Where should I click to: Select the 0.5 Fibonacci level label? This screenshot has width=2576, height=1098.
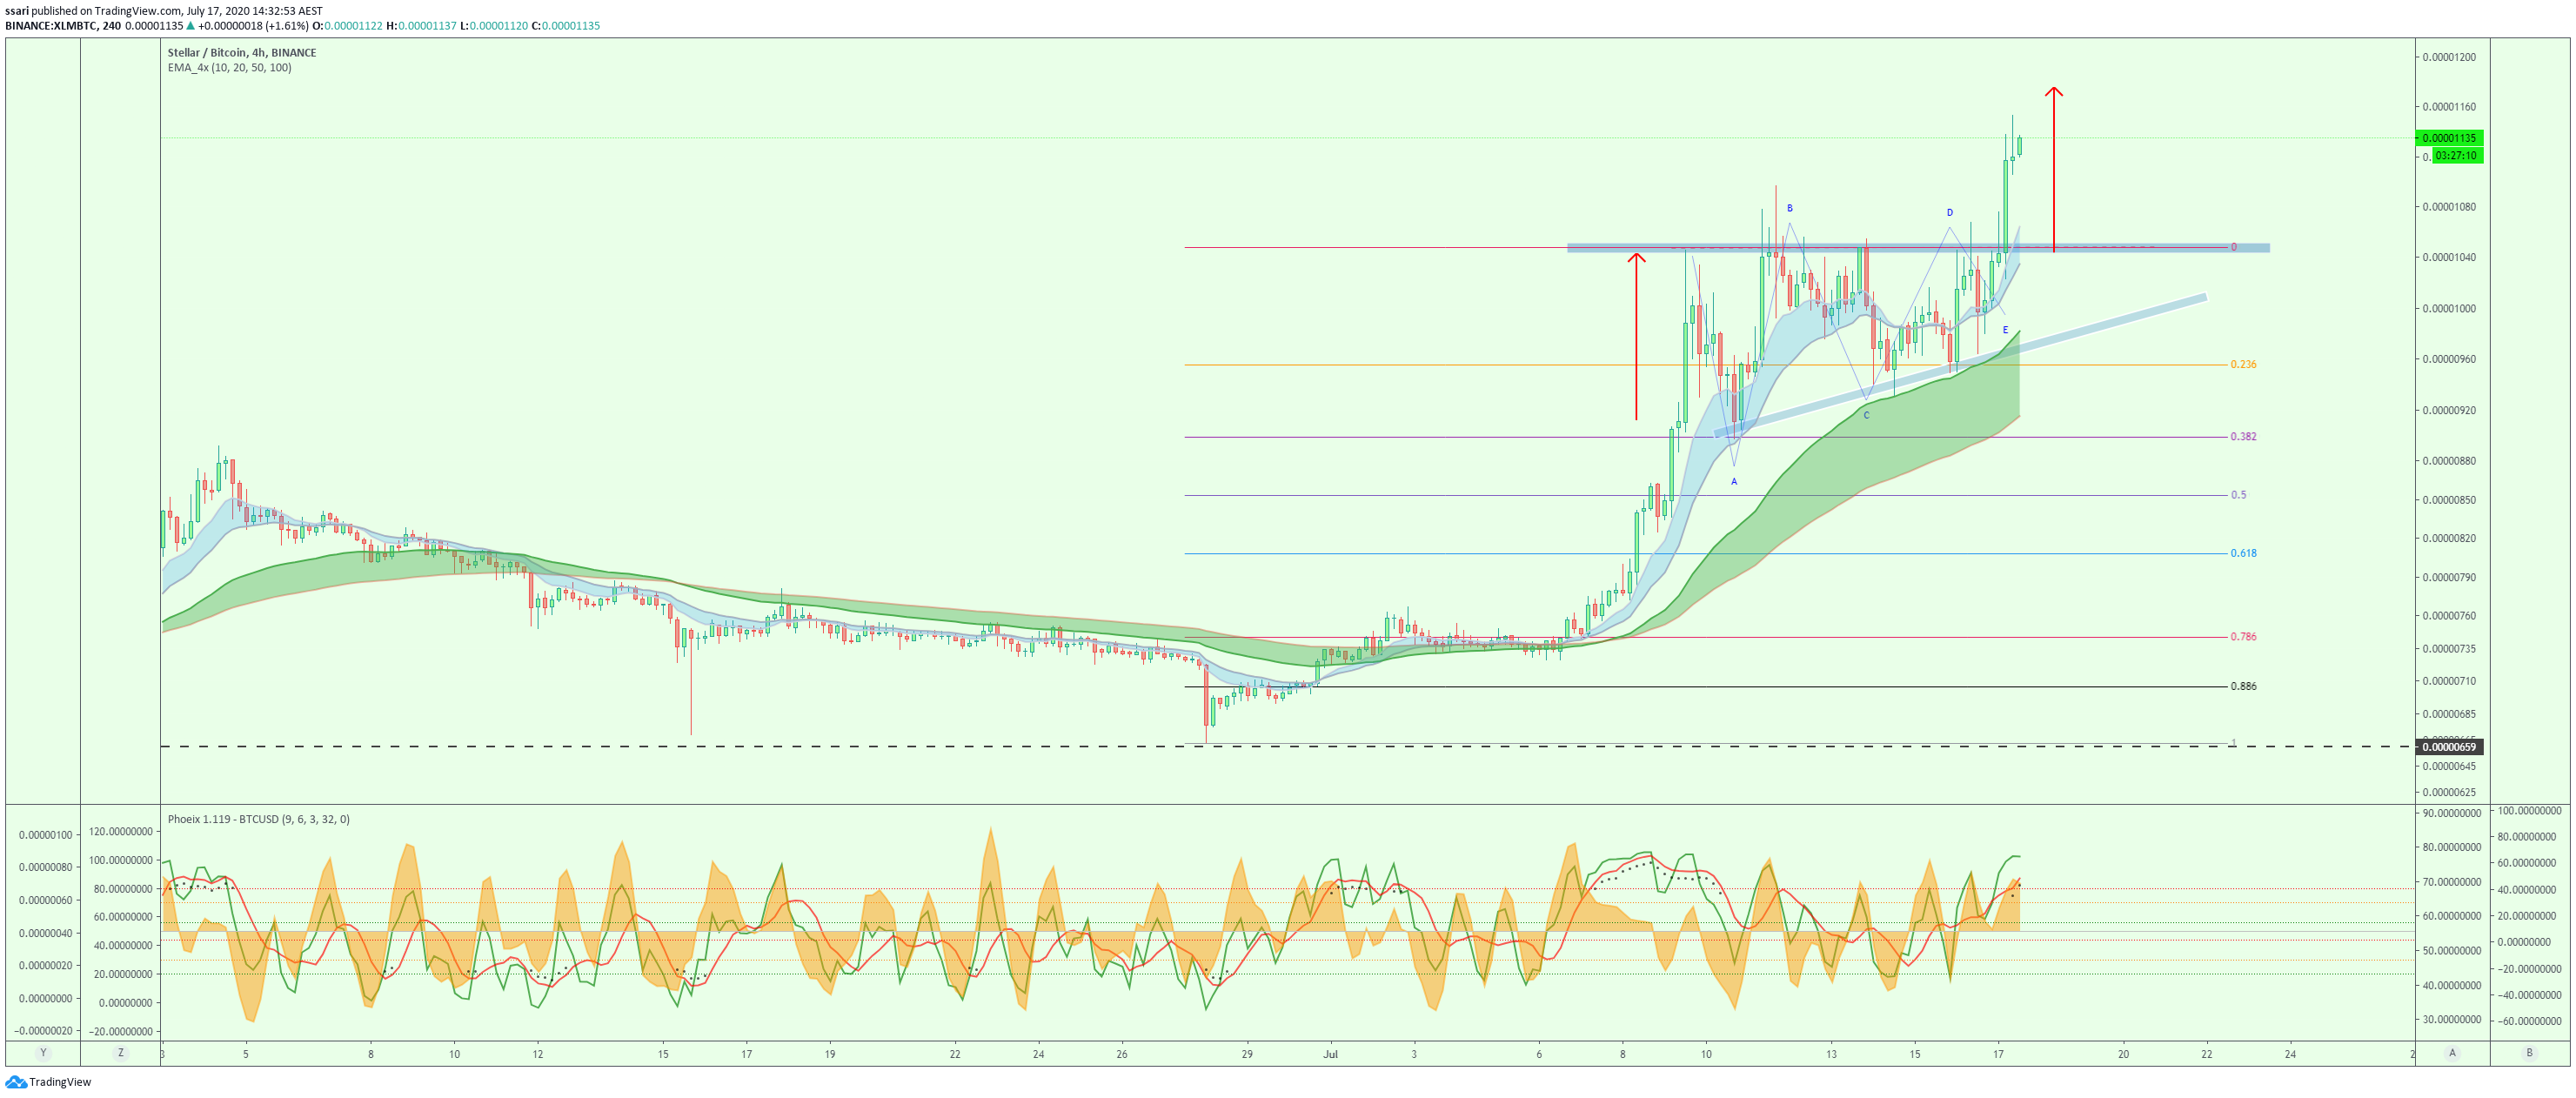pos(2238,495)
